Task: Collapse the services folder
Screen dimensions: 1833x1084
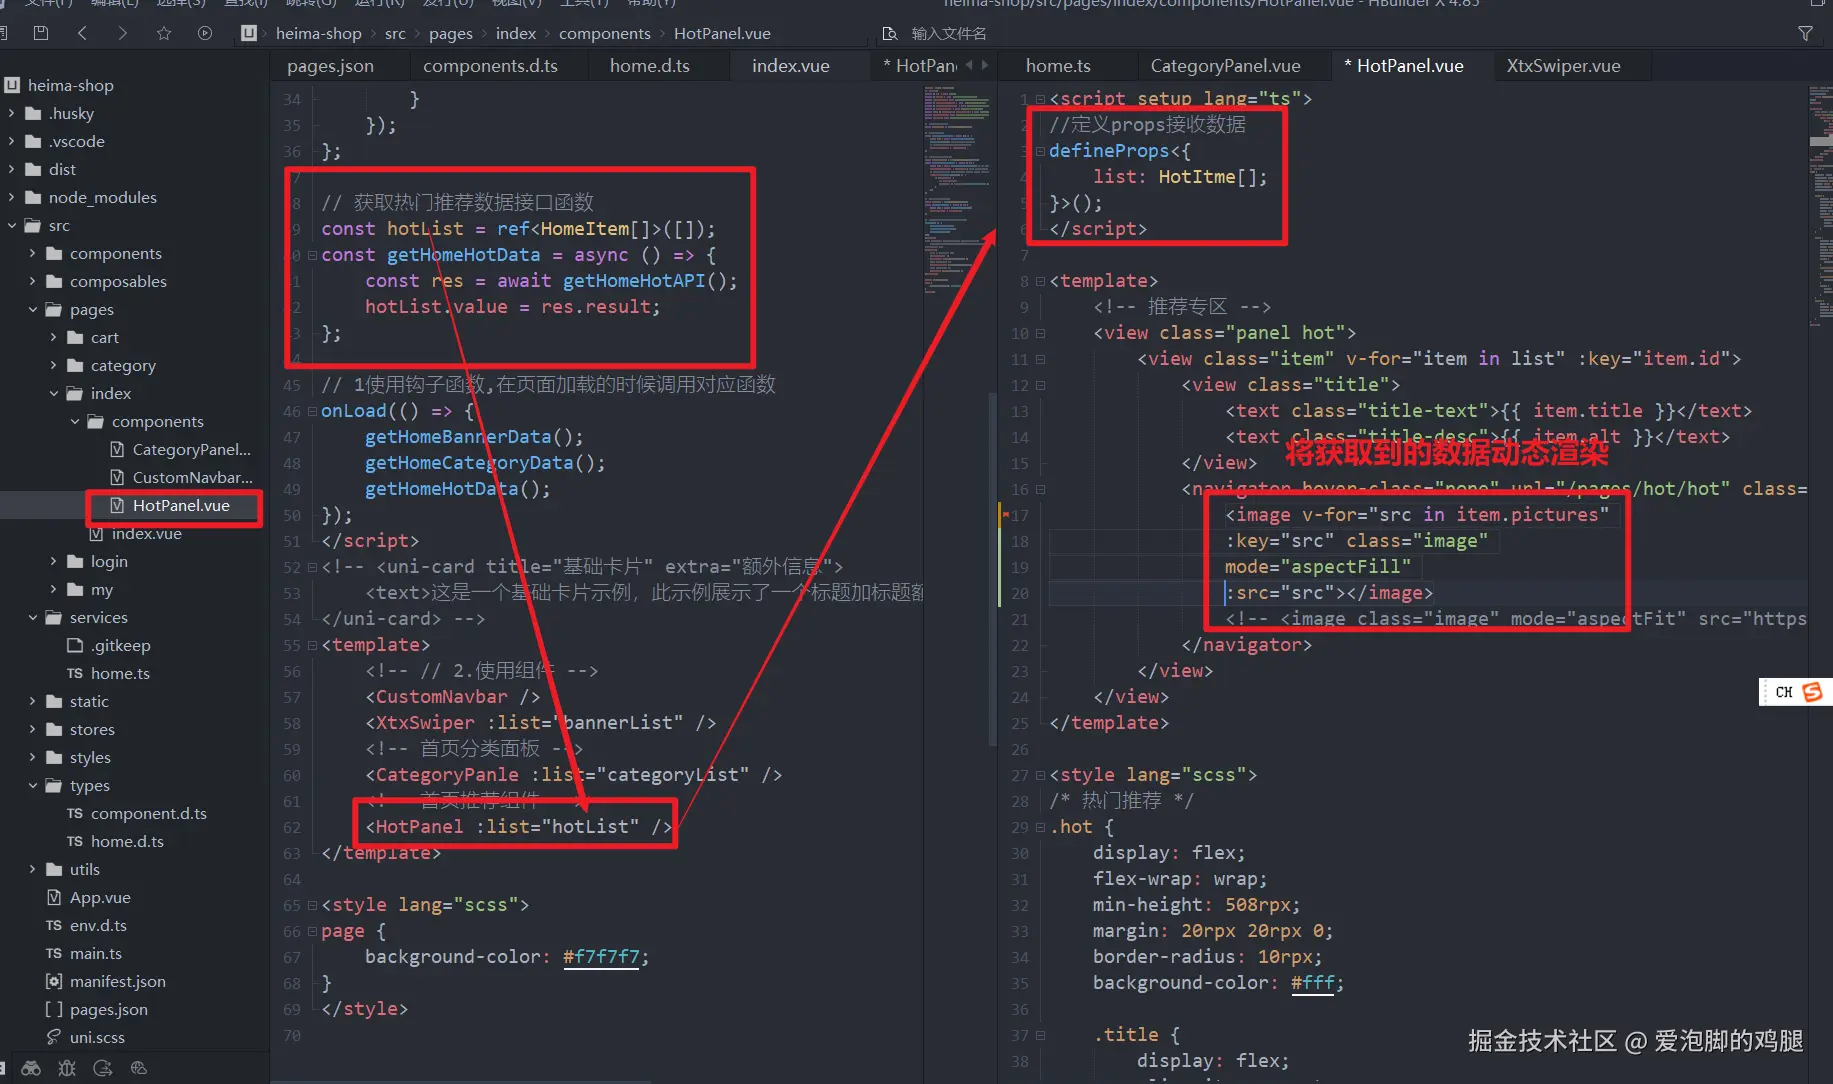Action: [33, 617]
